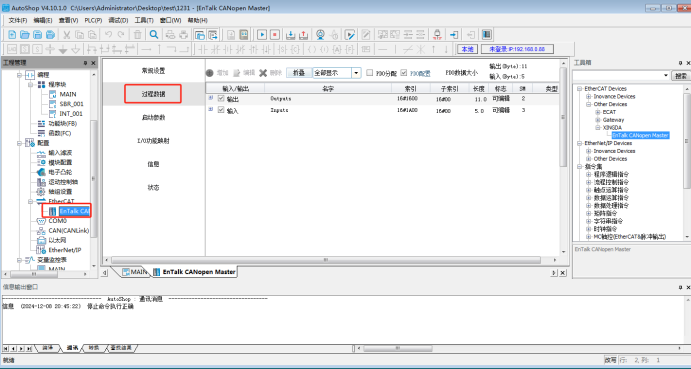Expand the 输出 Outputs PDO row
Viewport: 691px width, 369px height.
[x=211, y=98]
